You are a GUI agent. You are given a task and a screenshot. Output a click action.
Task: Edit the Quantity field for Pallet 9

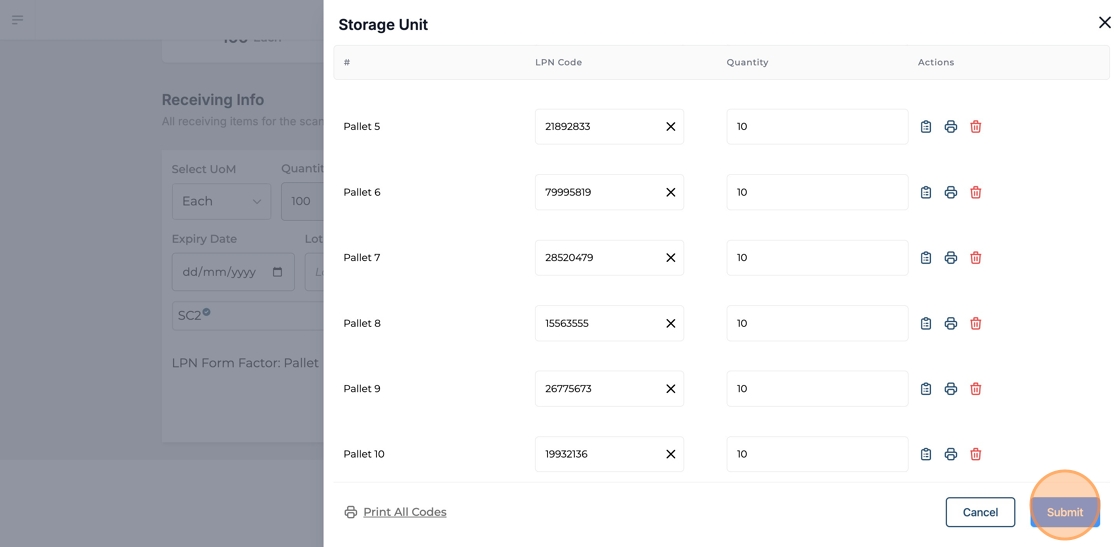tap(816, 389)
